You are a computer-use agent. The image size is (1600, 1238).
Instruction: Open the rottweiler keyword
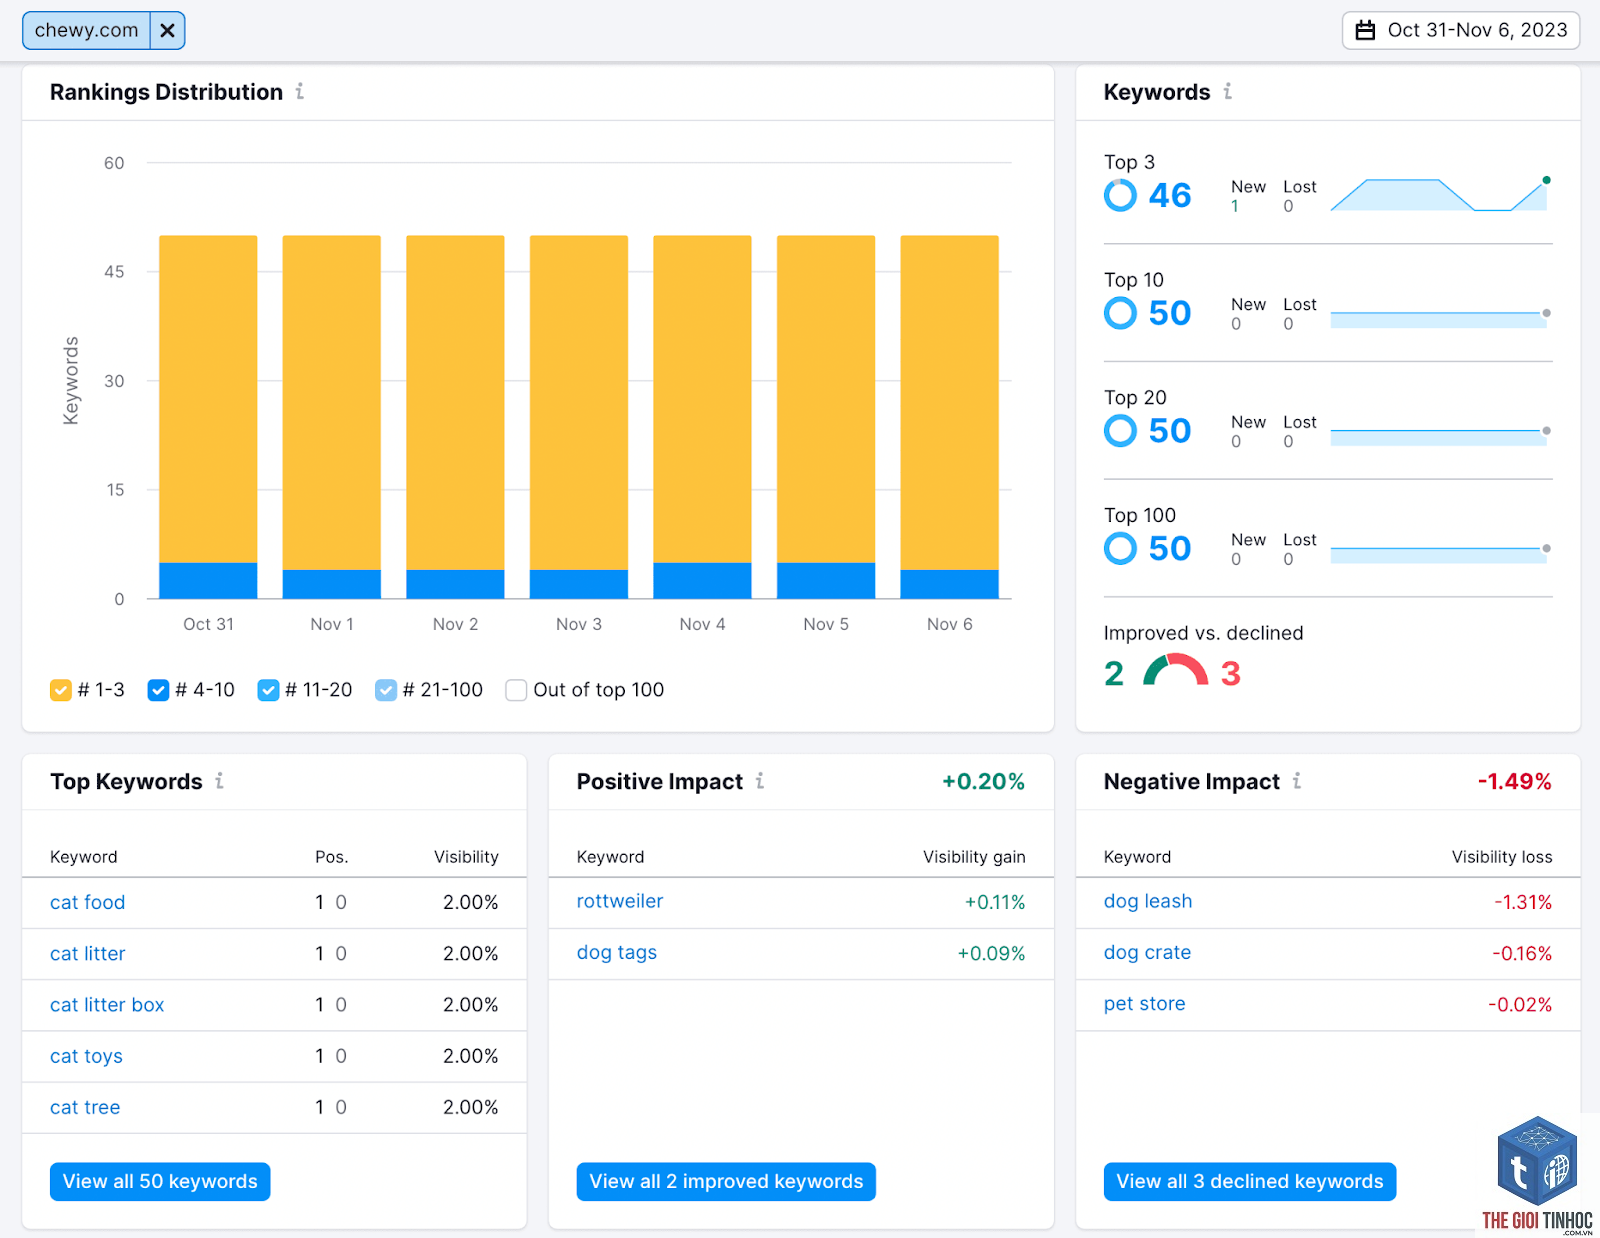[620, 901]
